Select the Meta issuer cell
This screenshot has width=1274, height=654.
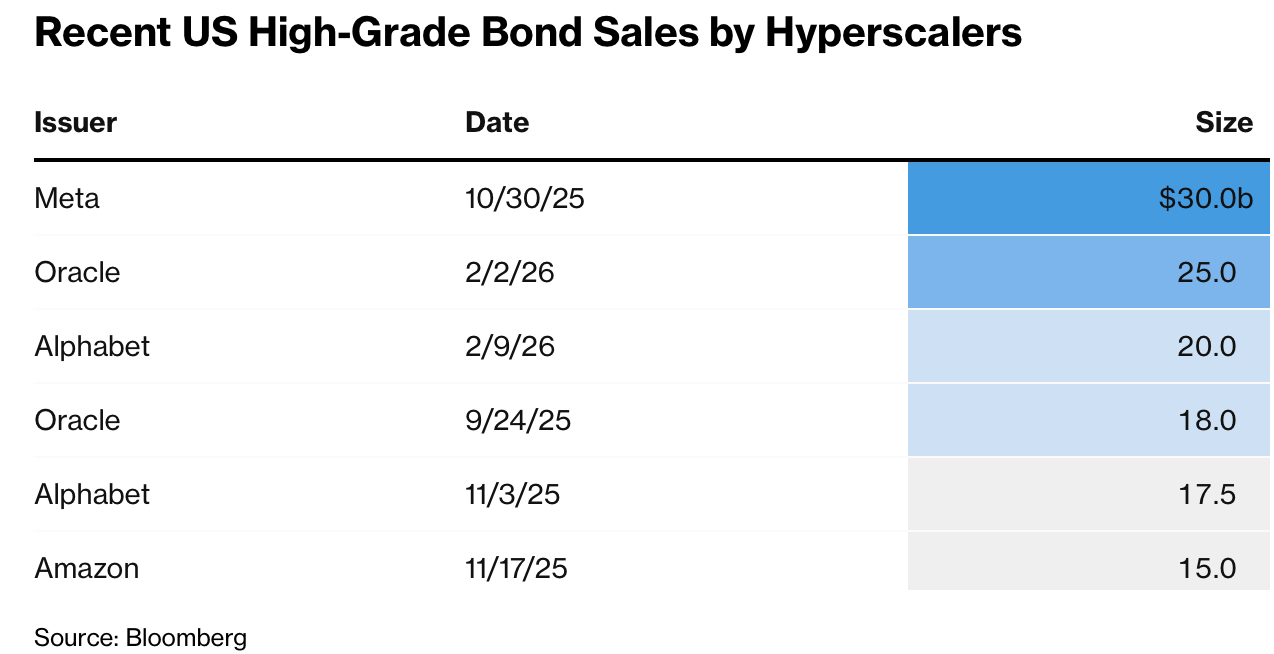point(67,198)
